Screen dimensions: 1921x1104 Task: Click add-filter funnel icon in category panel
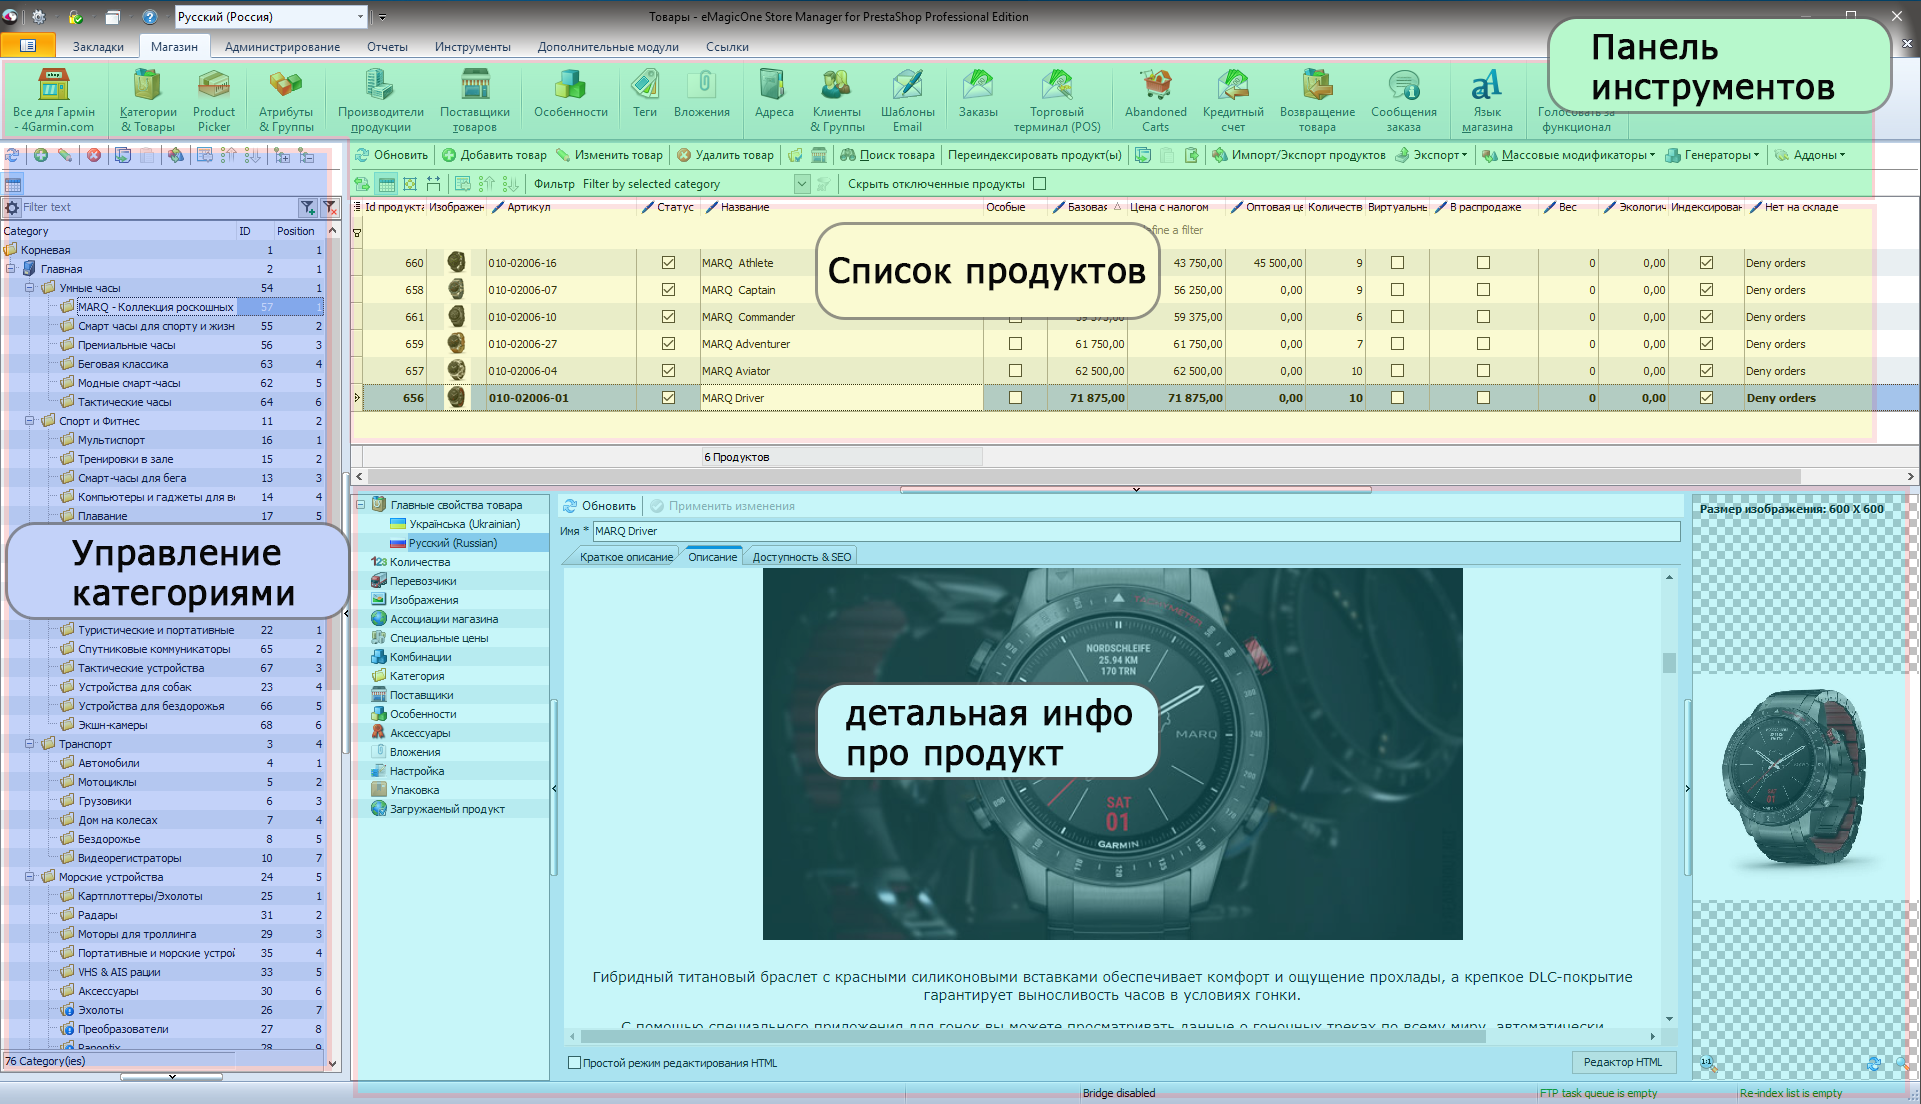(x=308, y=207)
